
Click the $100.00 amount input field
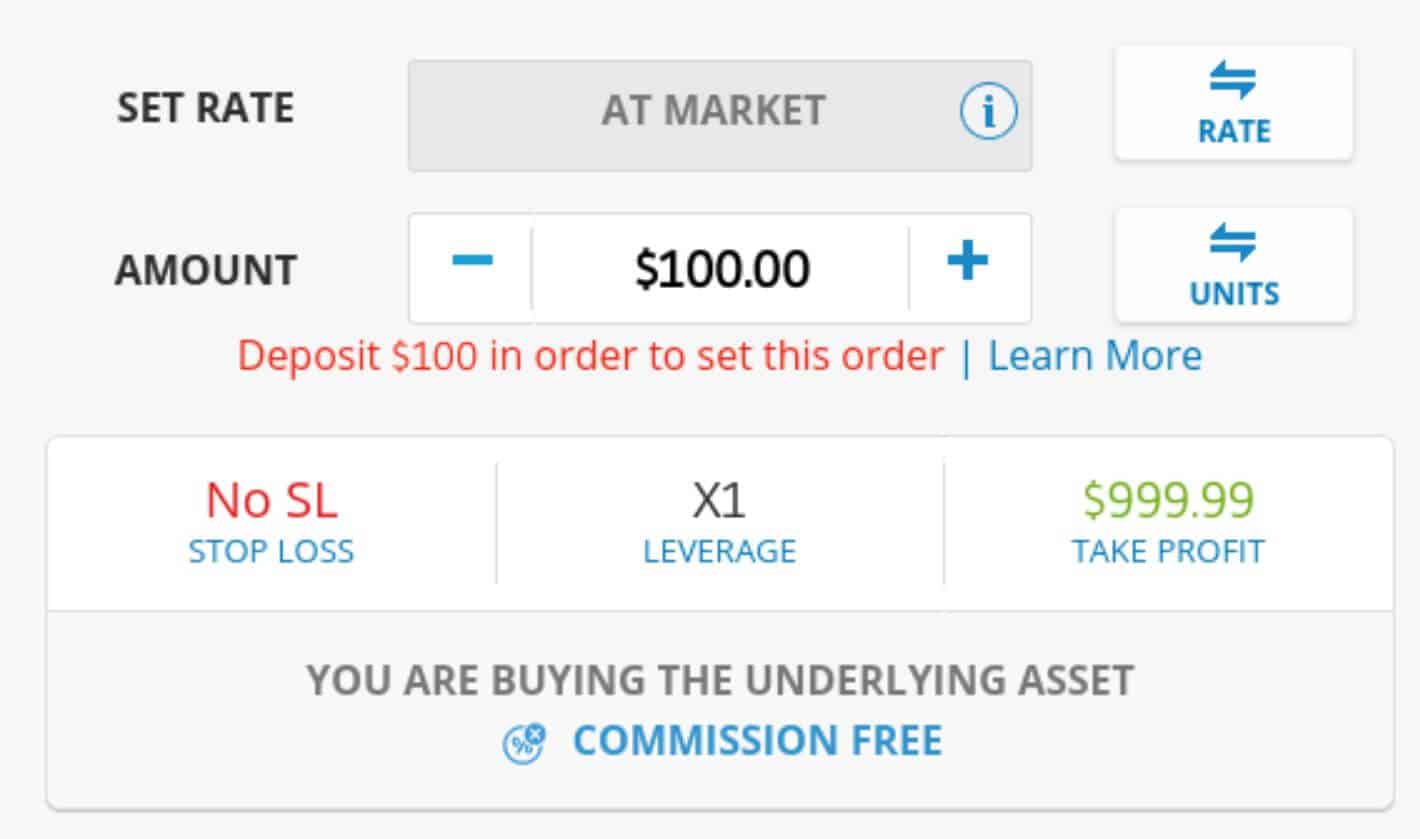[x=718, y=267]
